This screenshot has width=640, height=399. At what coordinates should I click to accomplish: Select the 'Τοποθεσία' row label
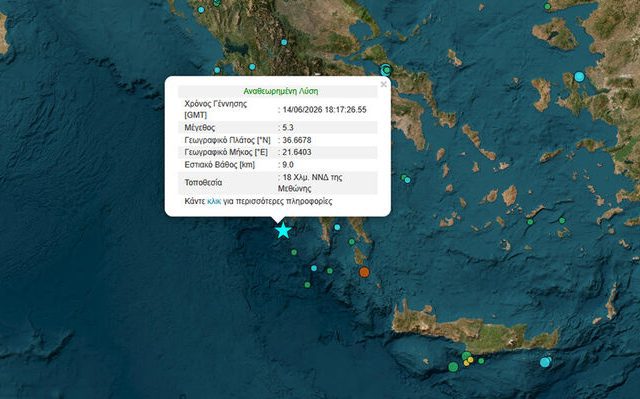point(203,183)
